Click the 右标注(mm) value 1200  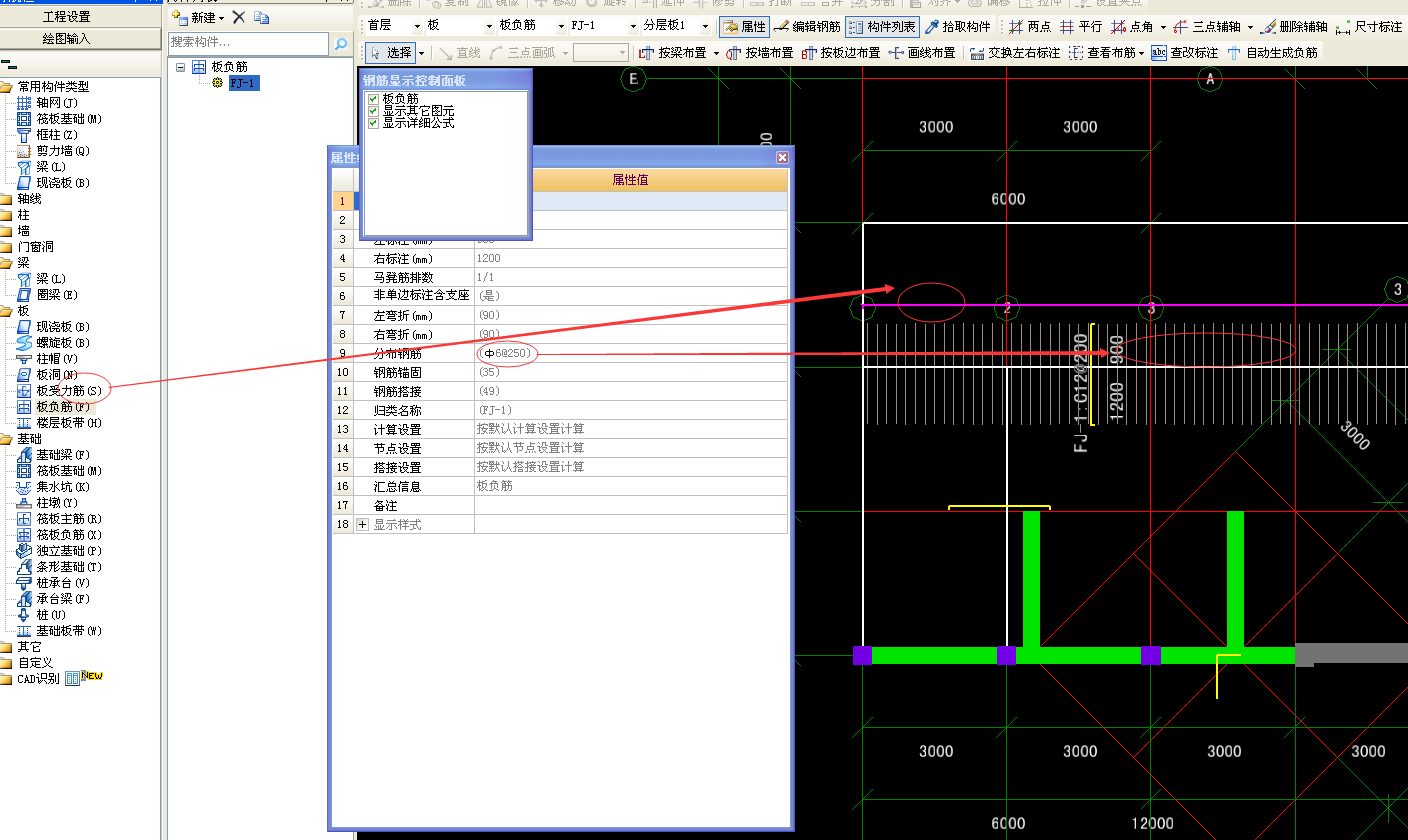tap(631, 258)
